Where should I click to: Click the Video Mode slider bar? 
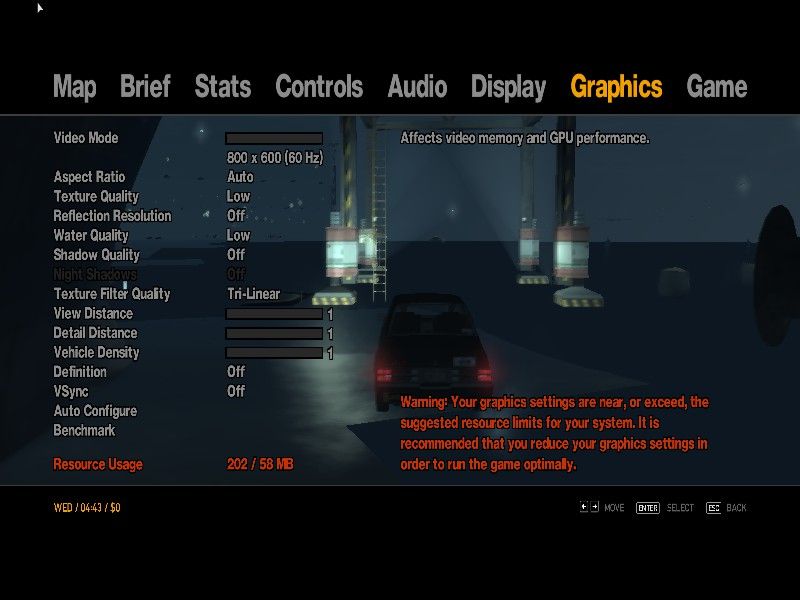[x=274, y=138]
